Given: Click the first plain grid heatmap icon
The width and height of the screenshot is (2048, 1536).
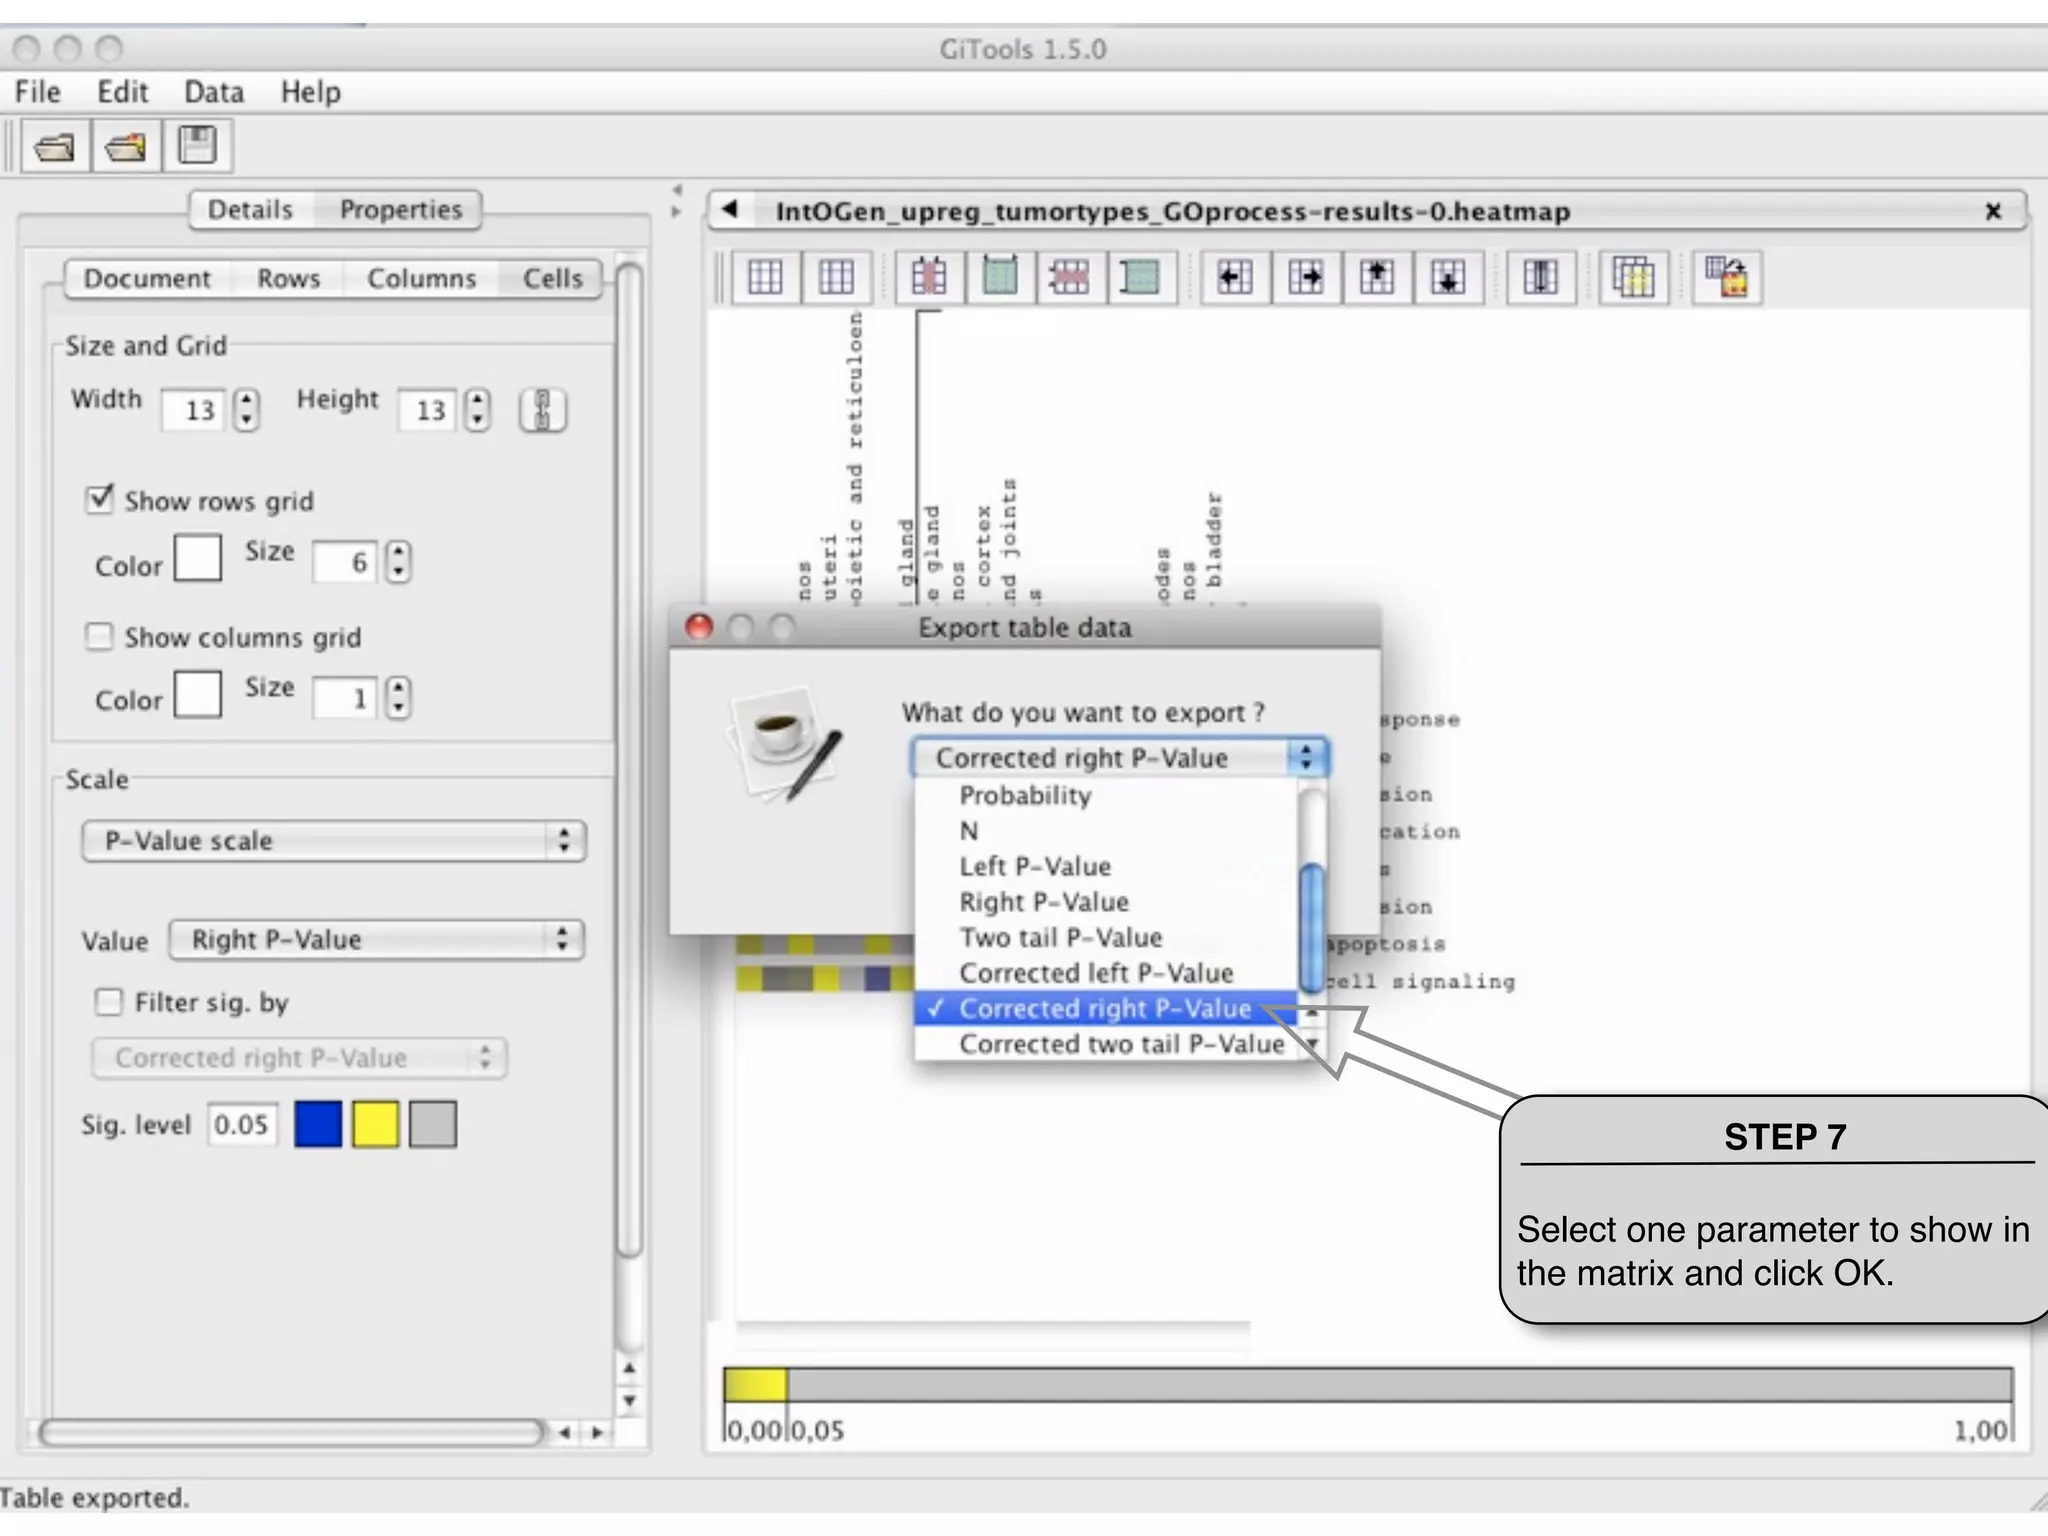Looking at the screenshot, I should pyautogui.click(x=765, y=276).
